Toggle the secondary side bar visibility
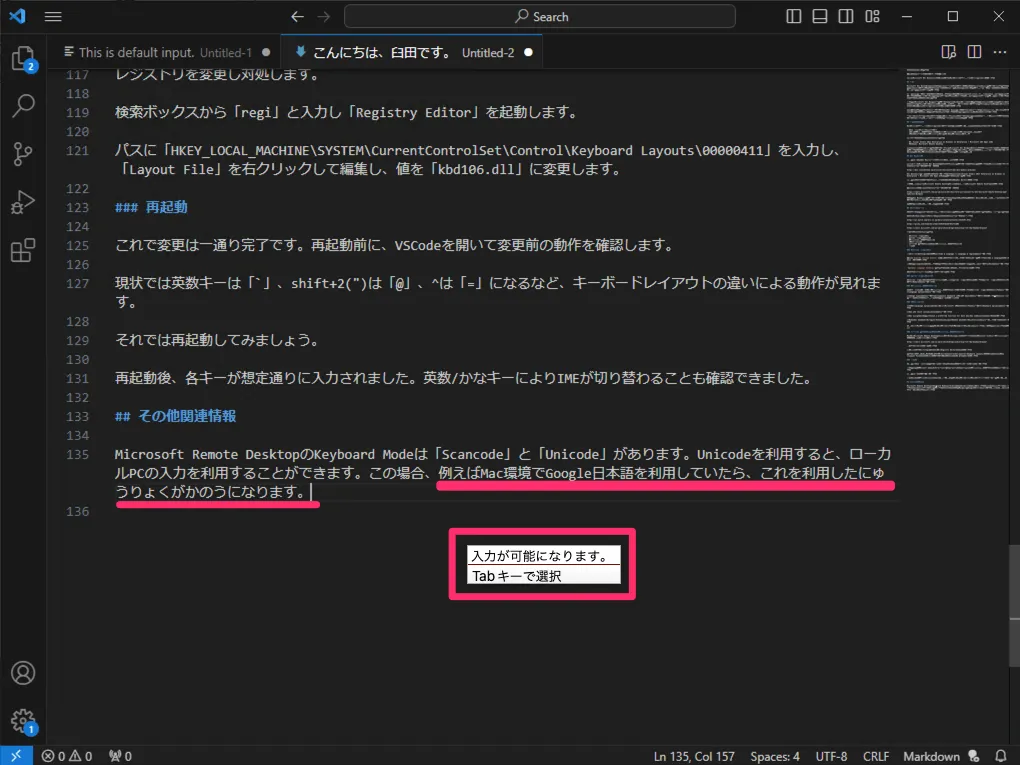The width and height of the screenshot is (1020, 765). pyautogui.click(x=846, y=17)
